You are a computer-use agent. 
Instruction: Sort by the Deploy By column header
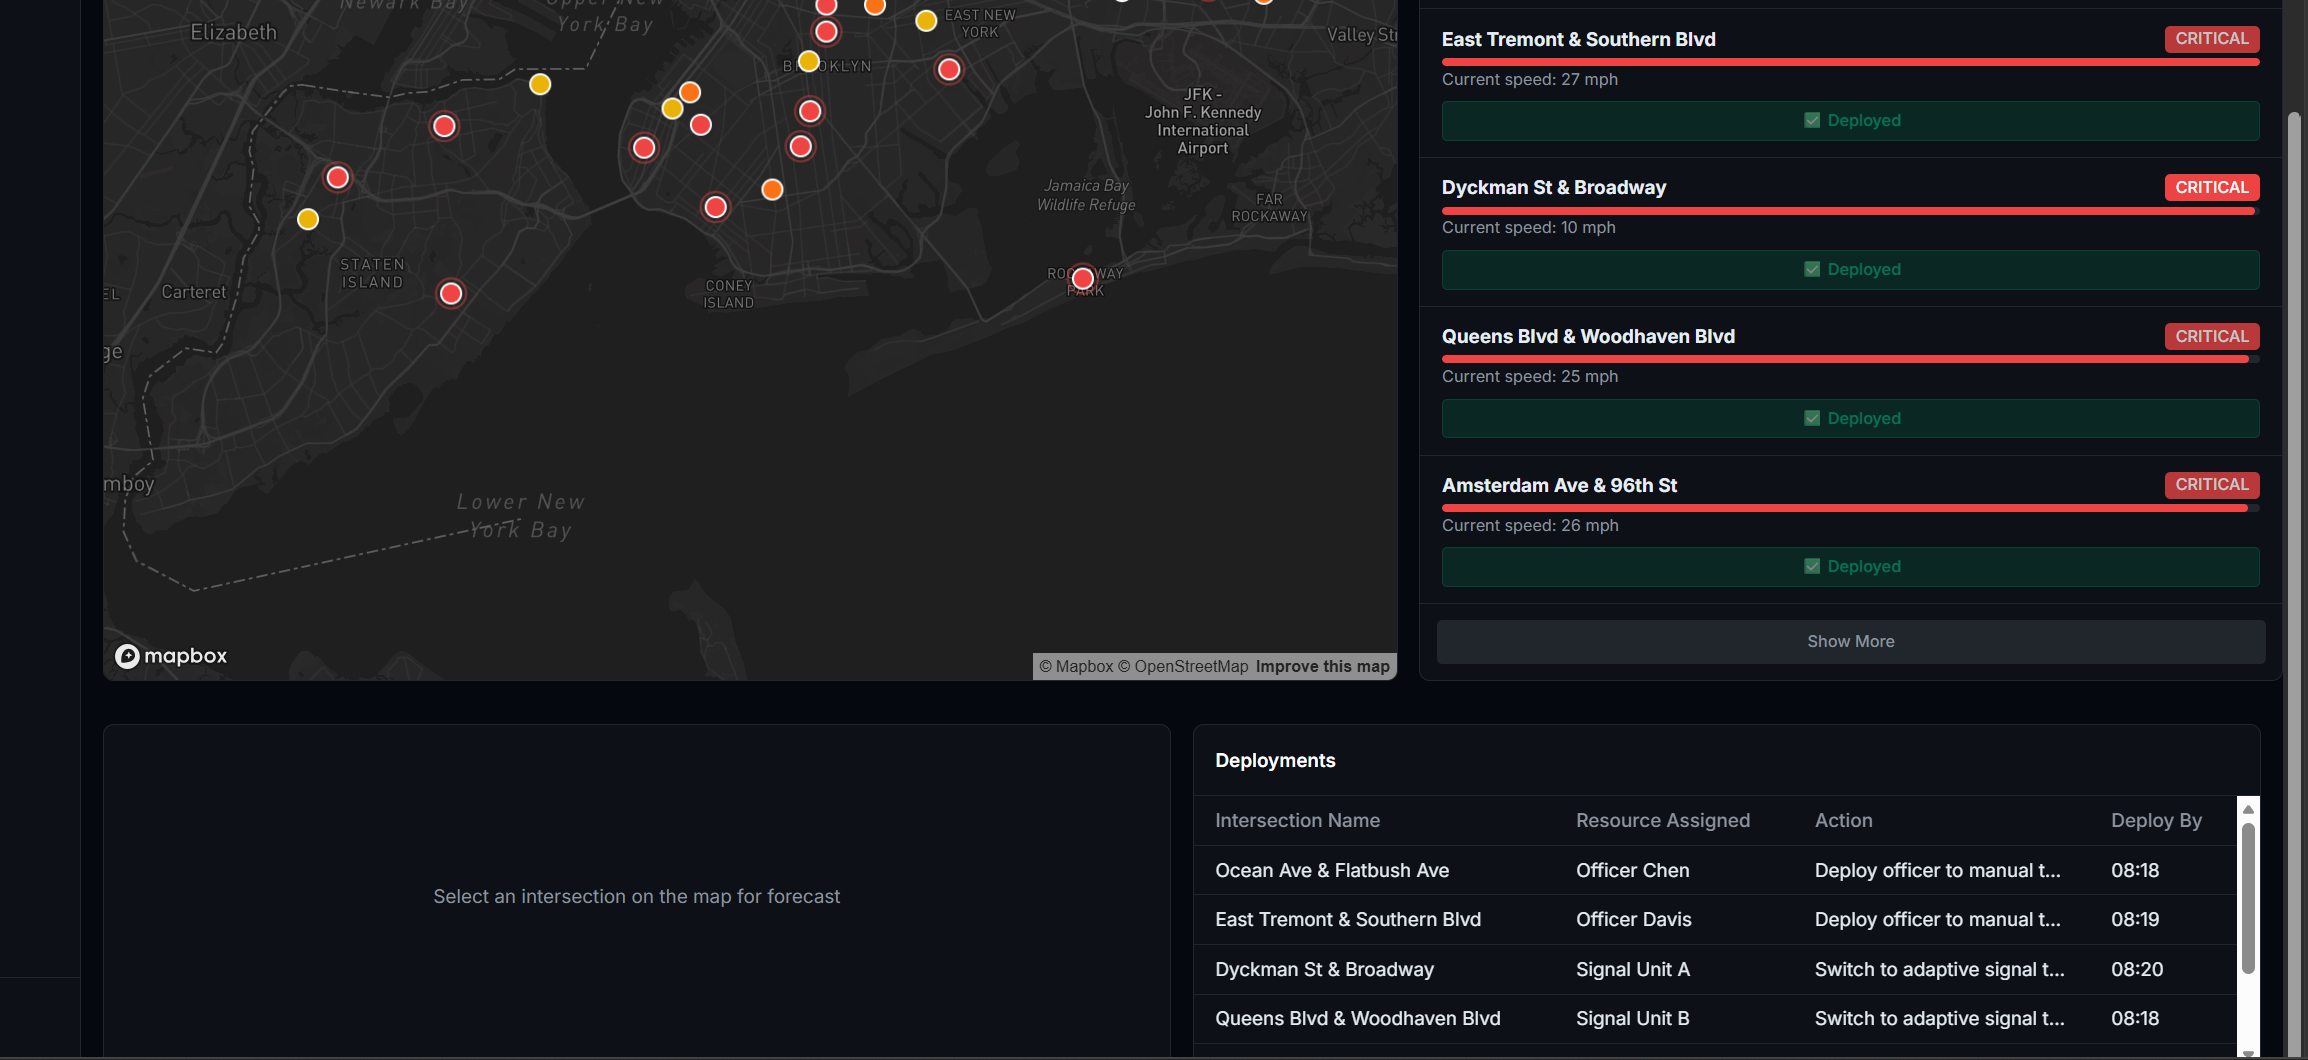pos(2156,820)
